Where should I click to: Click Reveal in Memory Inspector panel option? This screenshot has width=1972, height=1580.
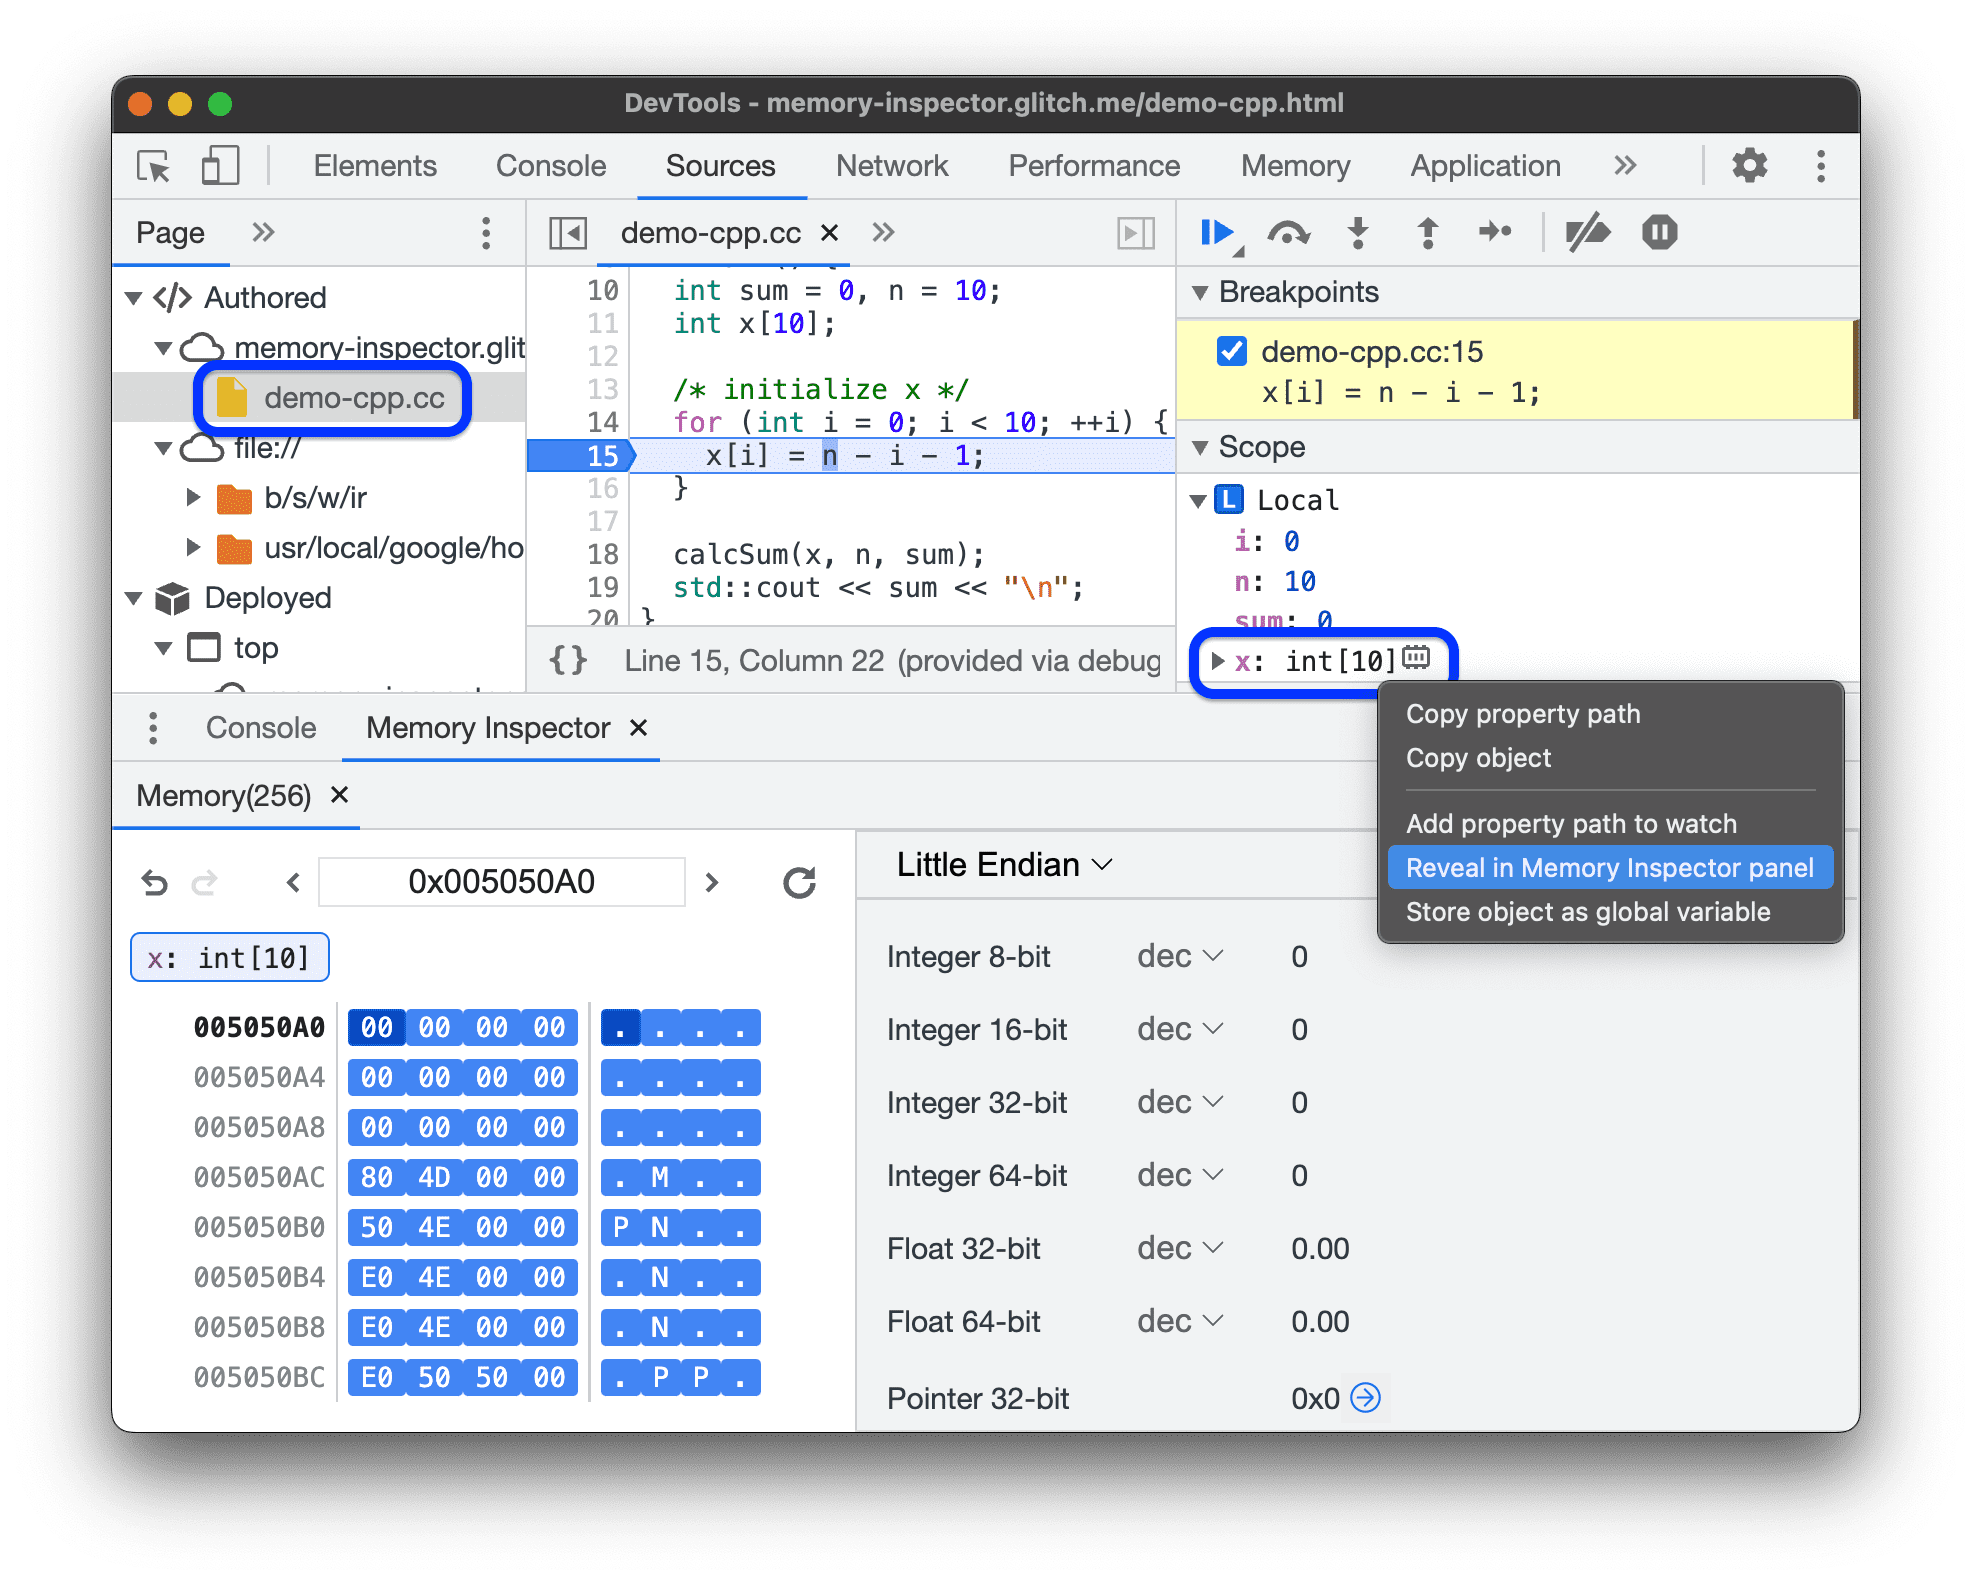[1606, 869]
